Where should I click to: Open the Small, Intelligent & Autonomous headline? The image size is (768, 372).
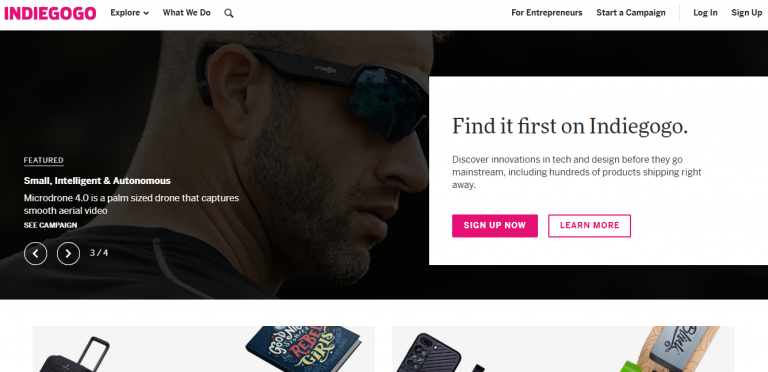point(97,181)
